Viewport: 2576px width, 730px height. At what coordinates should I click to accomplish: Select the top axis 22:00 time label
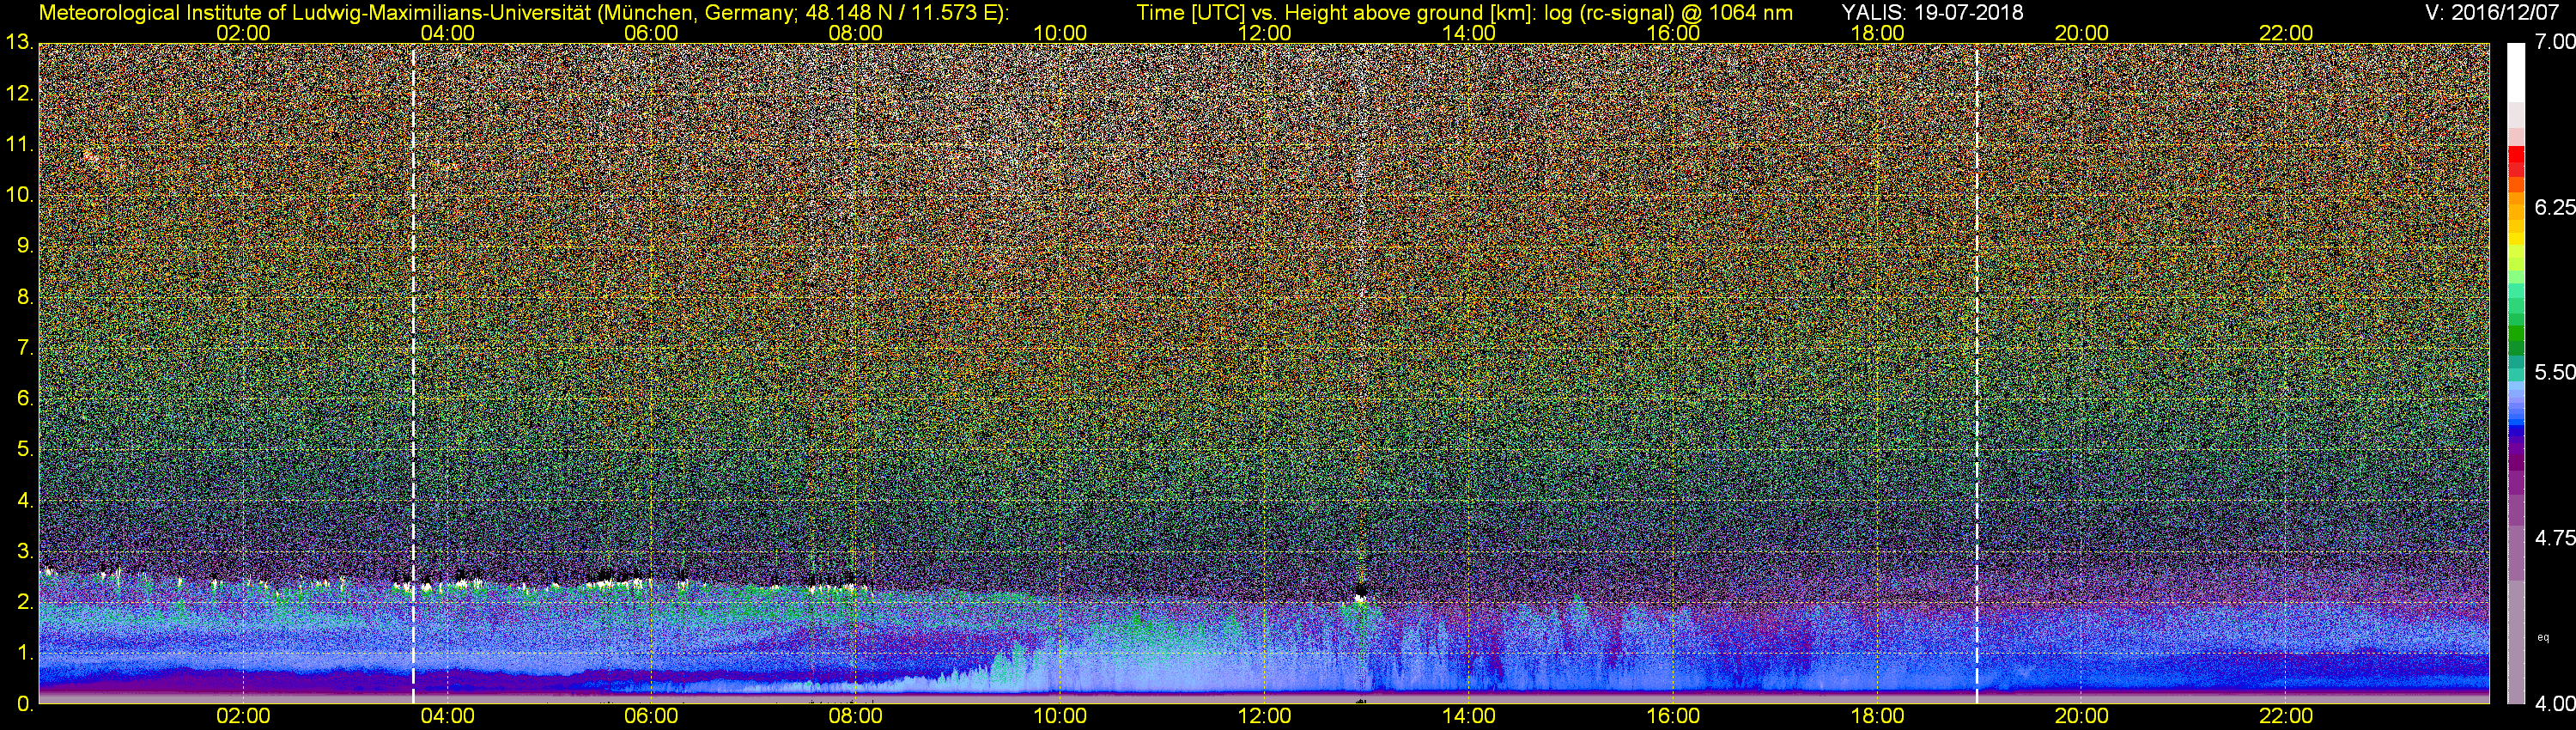(x=2286, y=33)
